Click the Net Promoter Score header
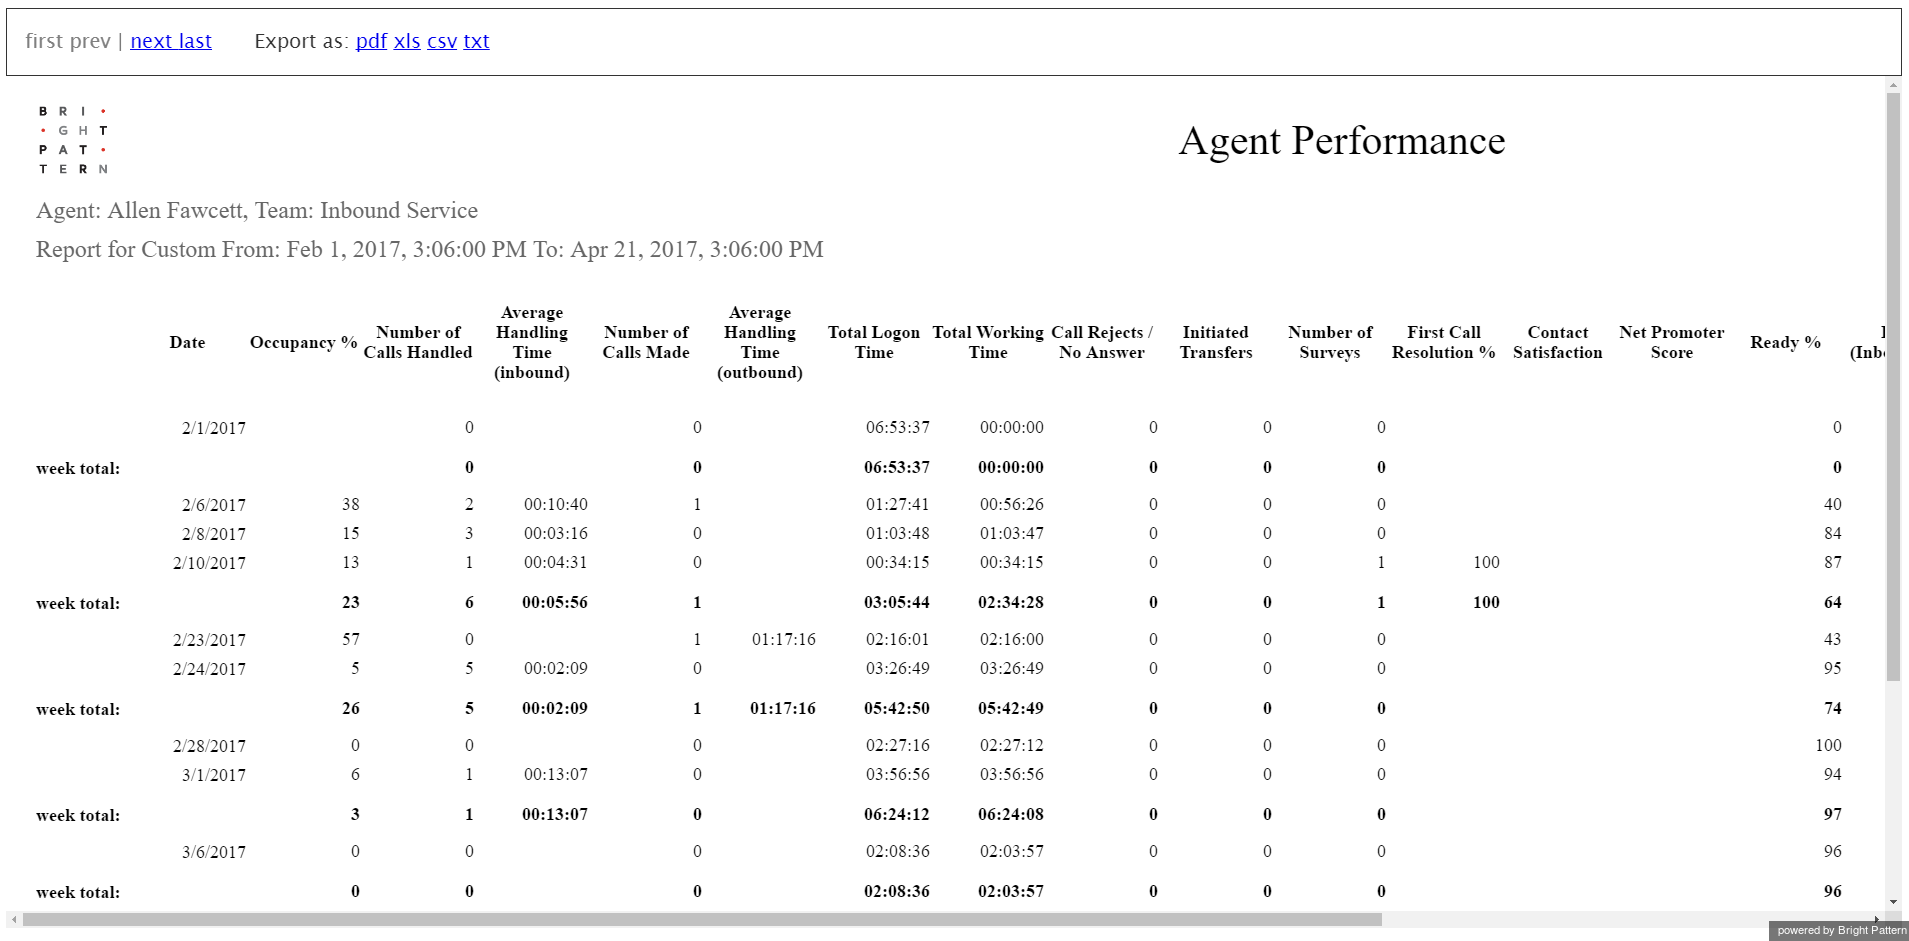The width and height of the screenshot is (1909, 941). [1672, 342]
